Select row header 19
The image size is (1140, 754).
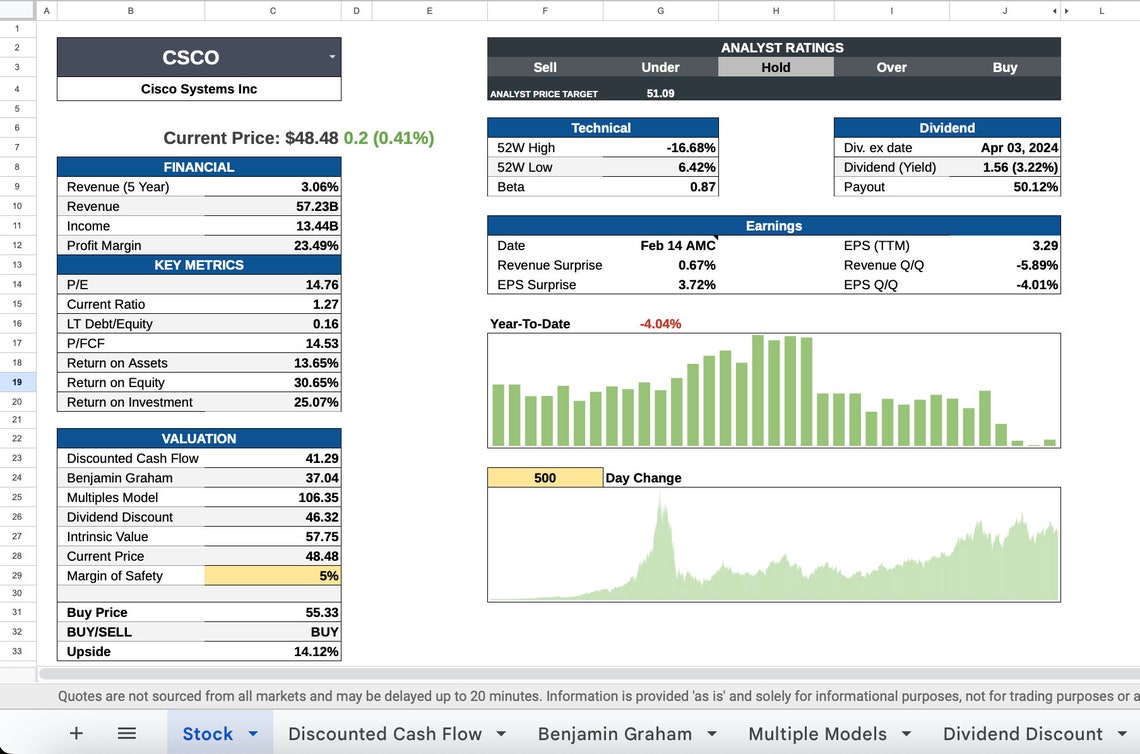(17, 382)
